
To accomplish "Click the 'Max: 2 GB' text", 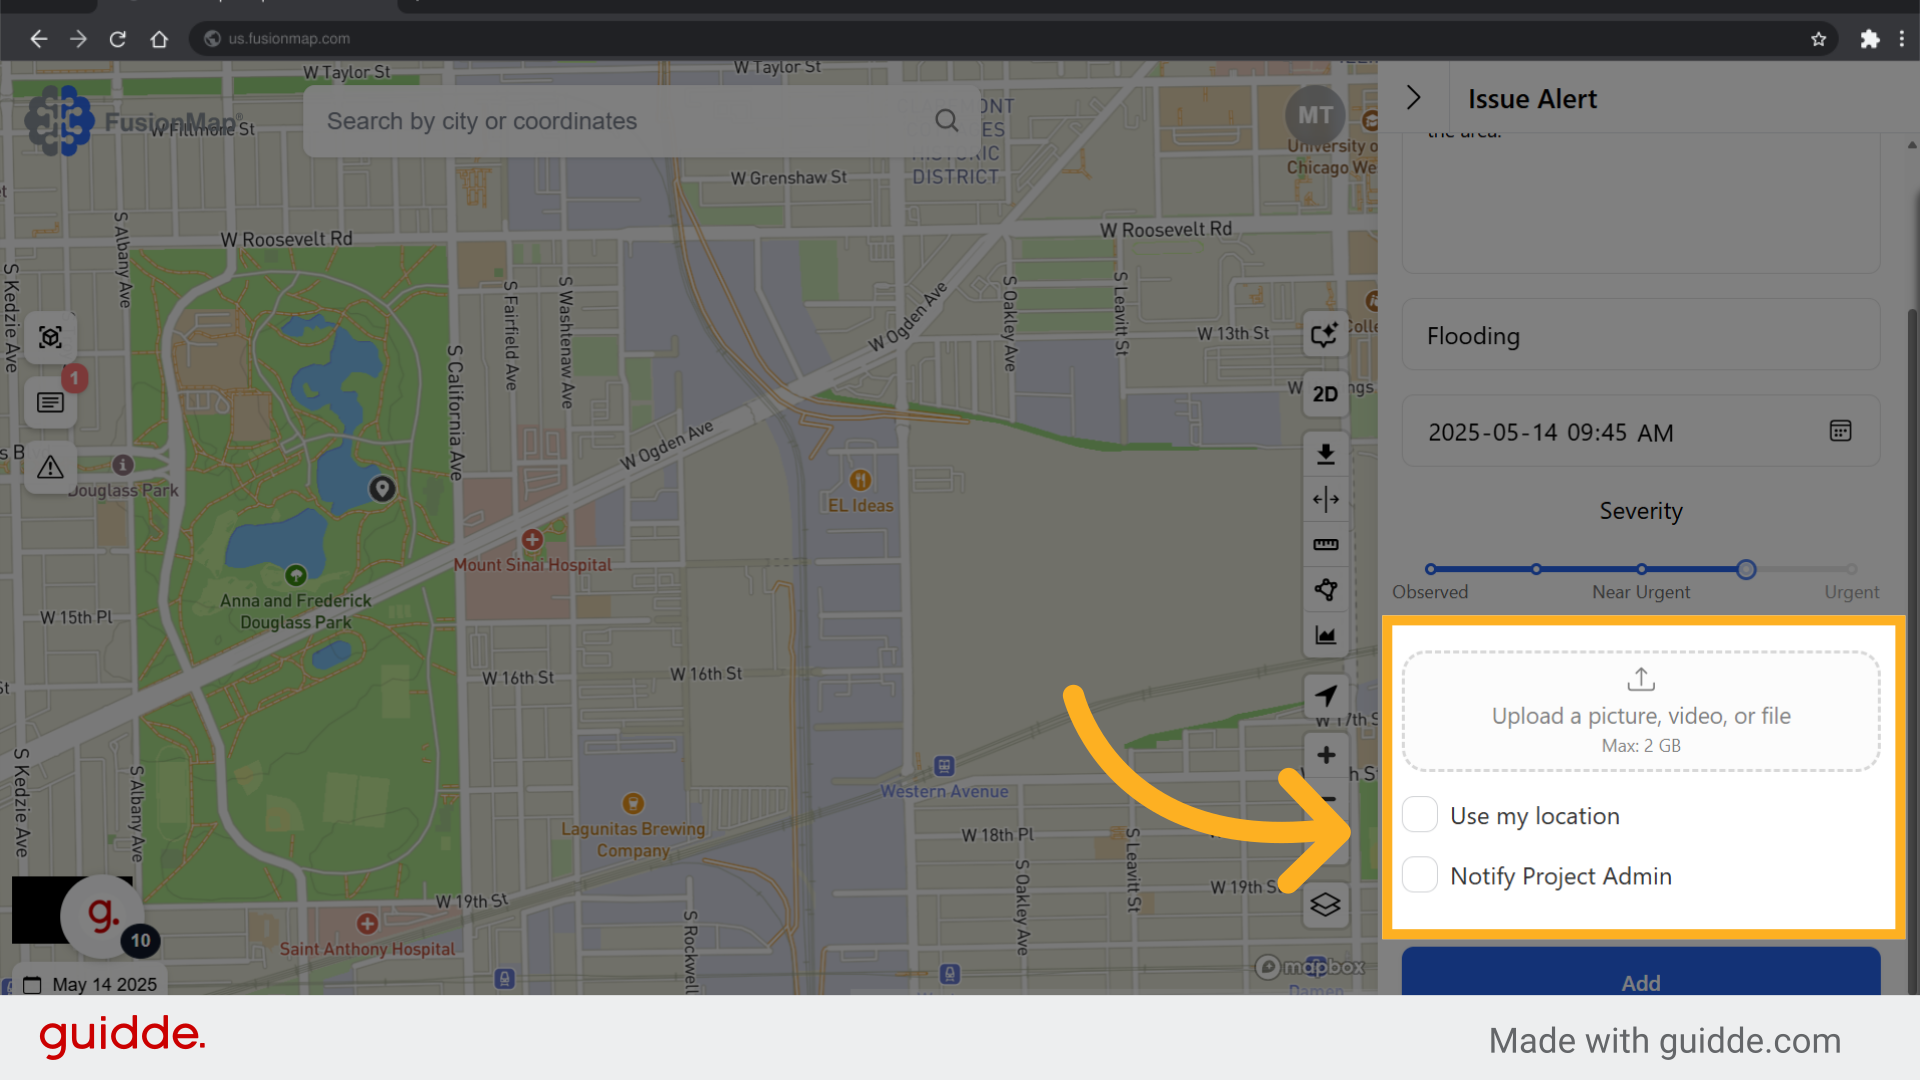I will 1641,746.
